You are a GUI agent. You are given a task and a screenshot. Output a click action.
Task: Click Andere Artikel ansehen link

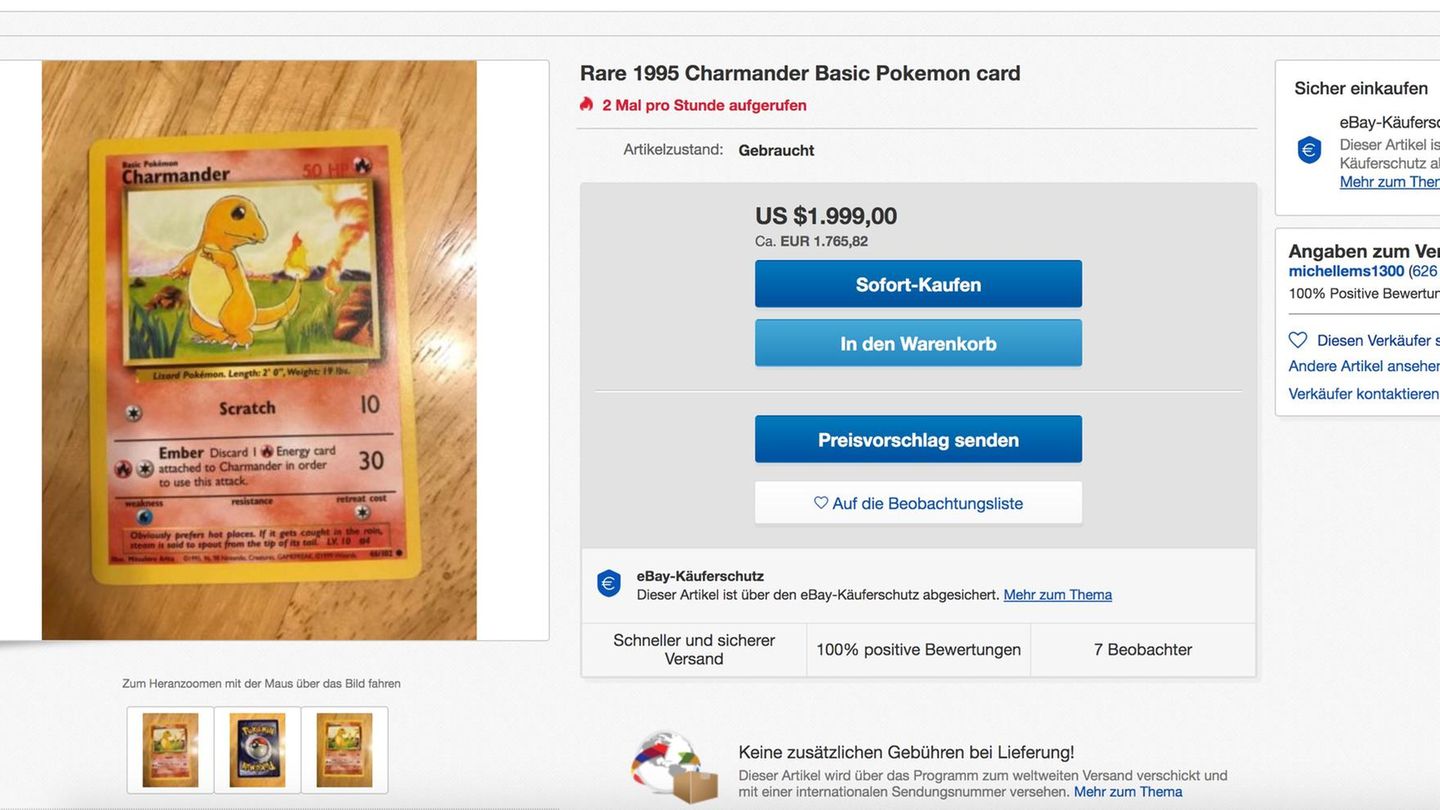1364,366
